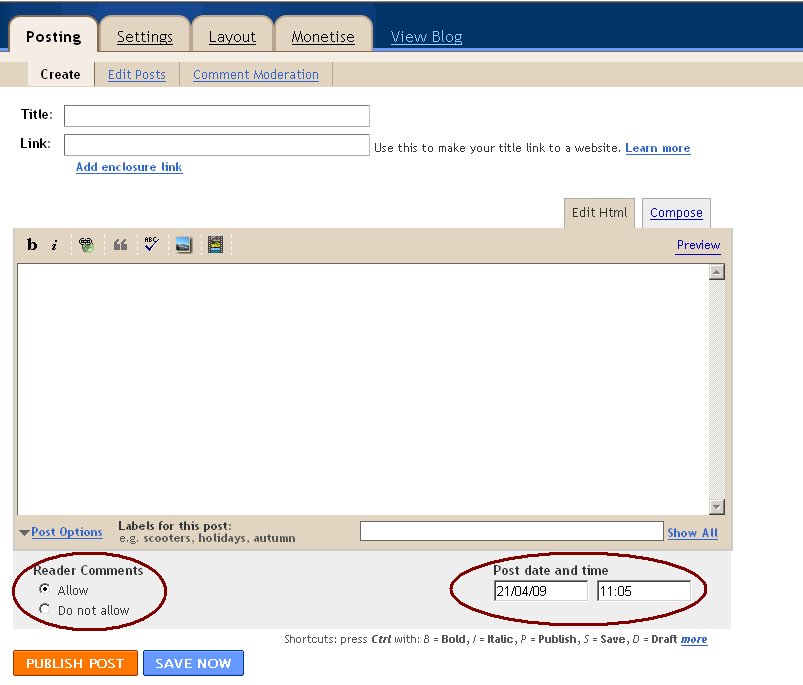Screen dimensions: 803x685
Task: Click the post date field showing 21/04/09
Action: 541,591
